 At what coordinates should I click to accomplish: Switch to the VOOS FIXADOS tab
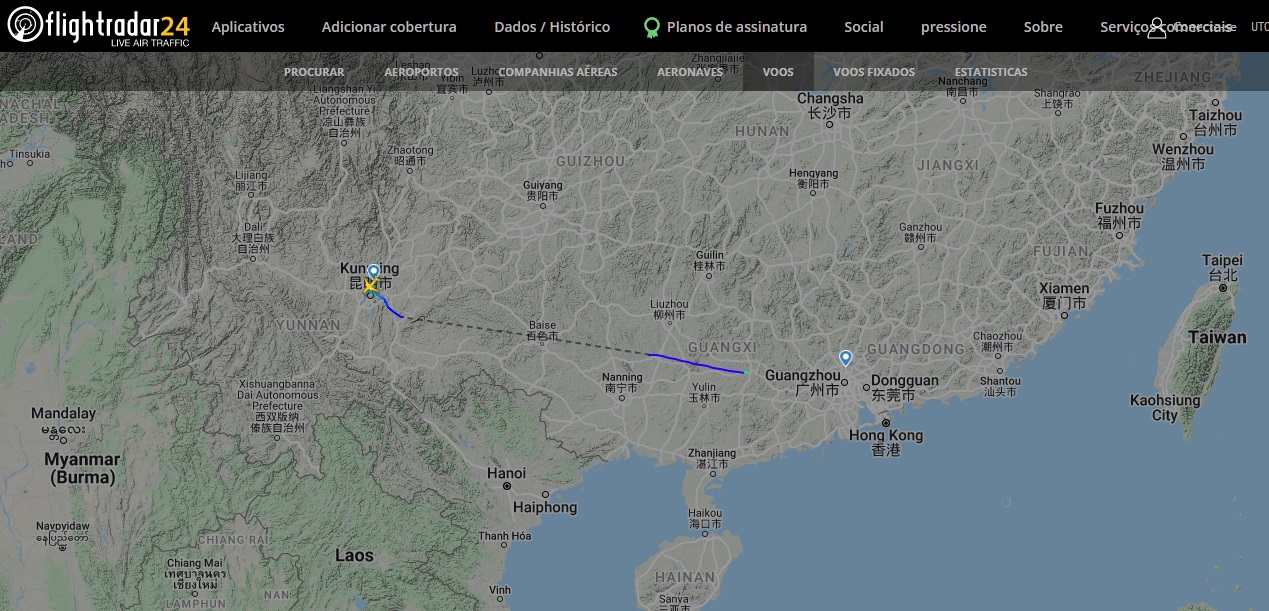[874, 72]
